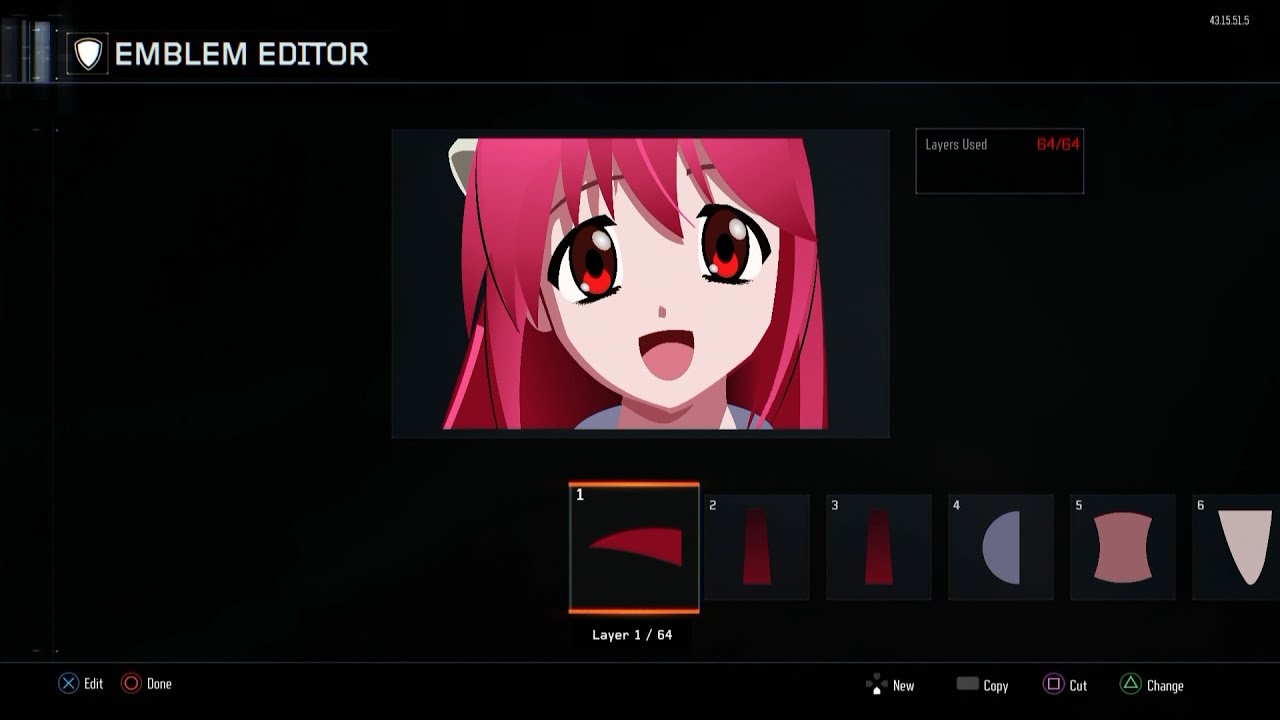Click the triangle button Change icon
The height and width of the screenshot is (720, 1280).
click(1130, 685)
